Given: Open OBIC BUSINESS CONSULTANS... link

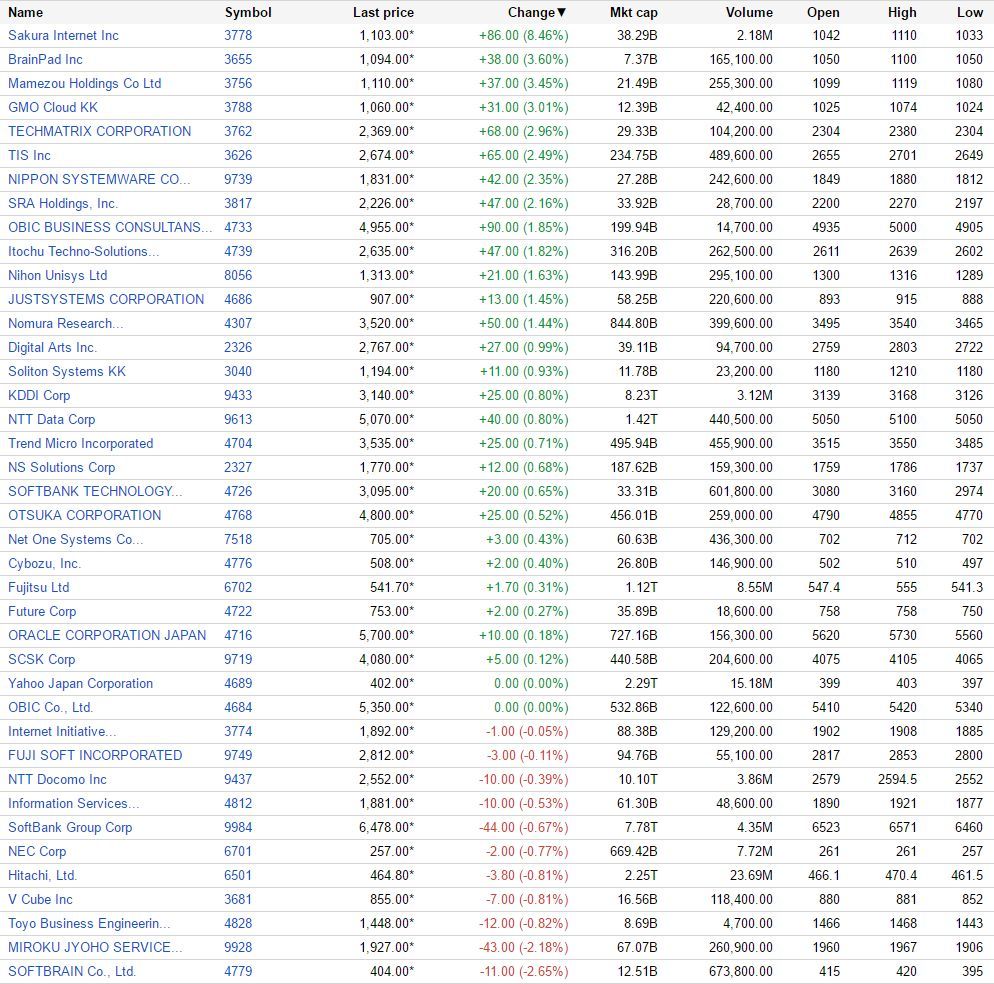Looking at the screenshot, I should coord(110,228).
